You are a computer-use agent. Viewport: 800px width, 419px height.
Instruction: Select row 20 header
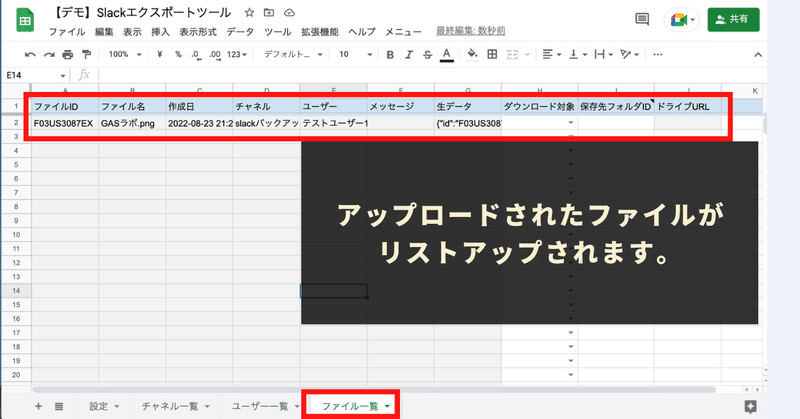click(x=16, y=375)
